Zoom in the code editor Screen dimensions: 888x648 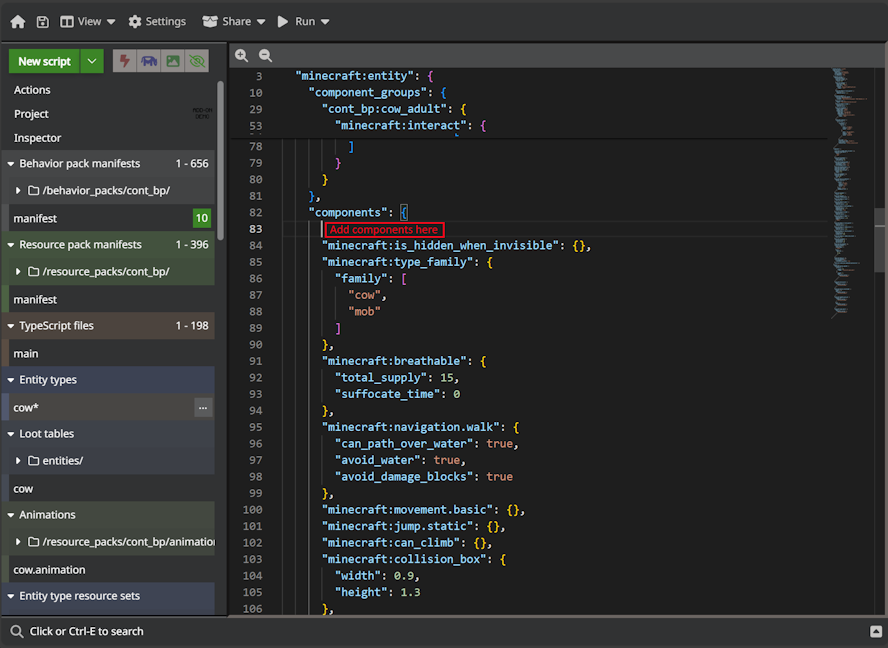pyautogui.click(x=242, y=56)
